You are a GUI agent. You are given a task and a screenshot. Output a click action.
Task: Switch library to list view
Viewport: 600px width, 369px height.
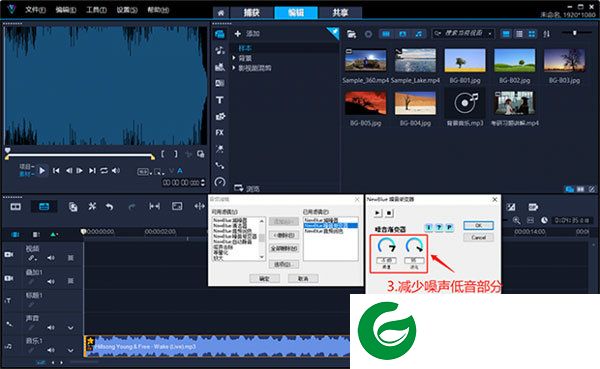point(519,34)
